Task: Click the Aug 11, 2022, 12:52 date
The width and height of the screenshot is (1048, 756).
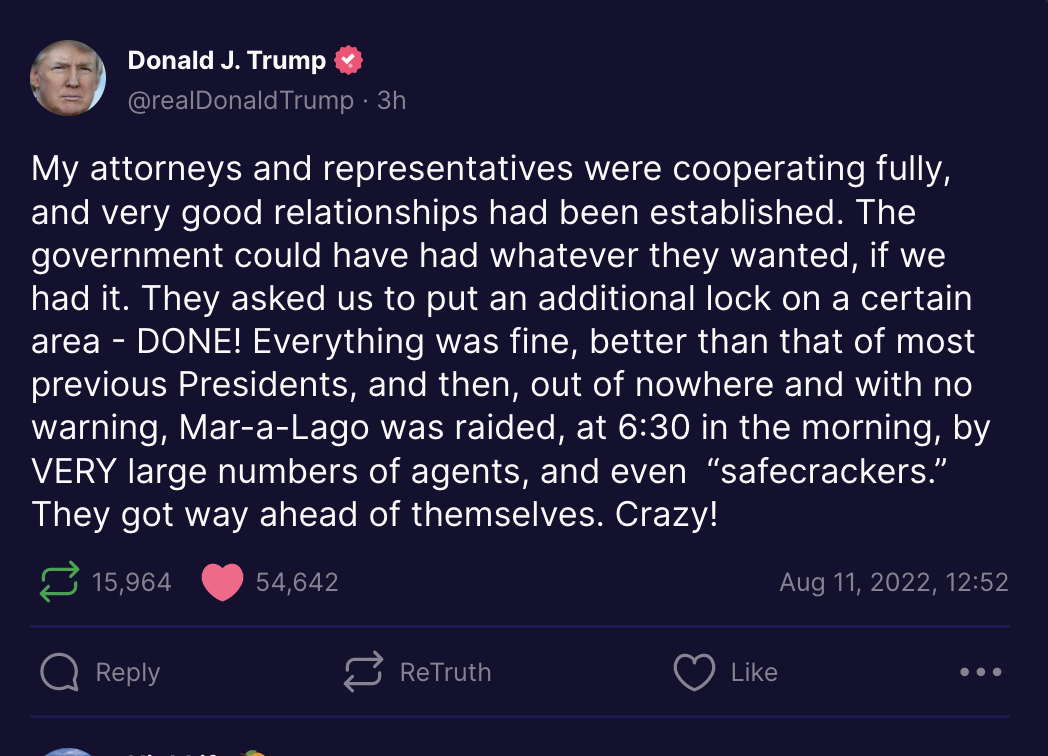Action: 894,582
